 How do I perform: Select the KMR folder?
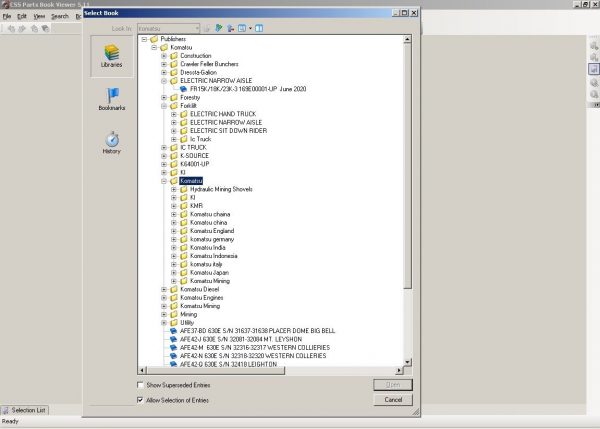pos(196,206)
